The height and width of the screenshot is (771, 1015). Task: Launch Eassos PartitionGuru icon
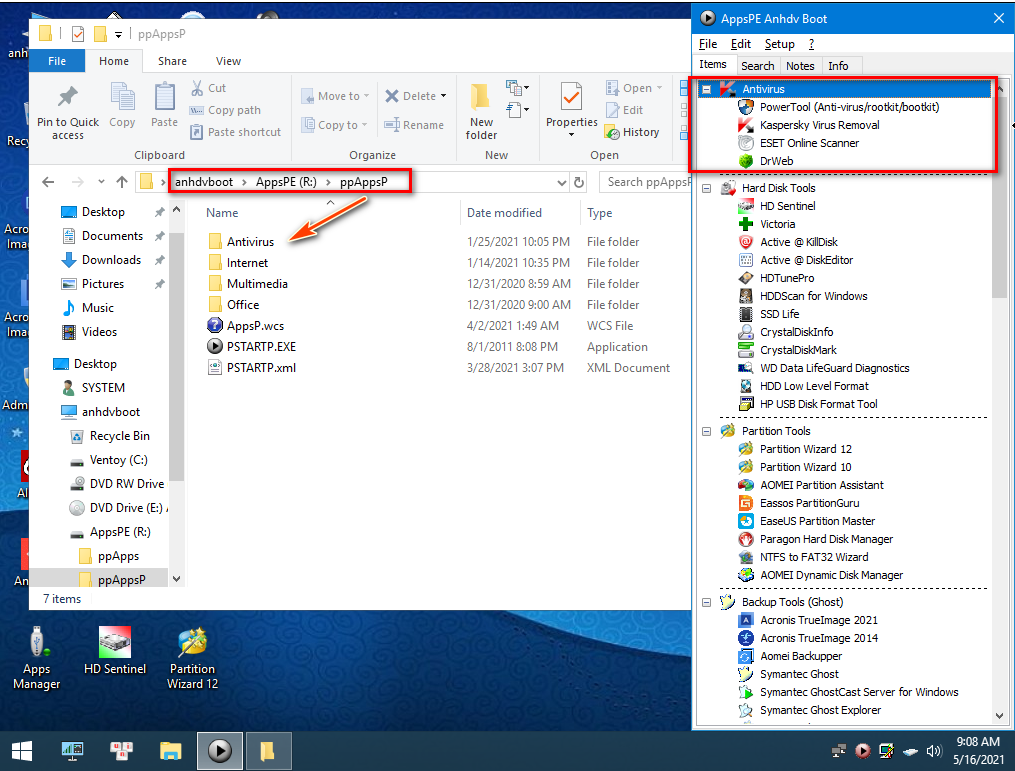(x=746, y=503)
